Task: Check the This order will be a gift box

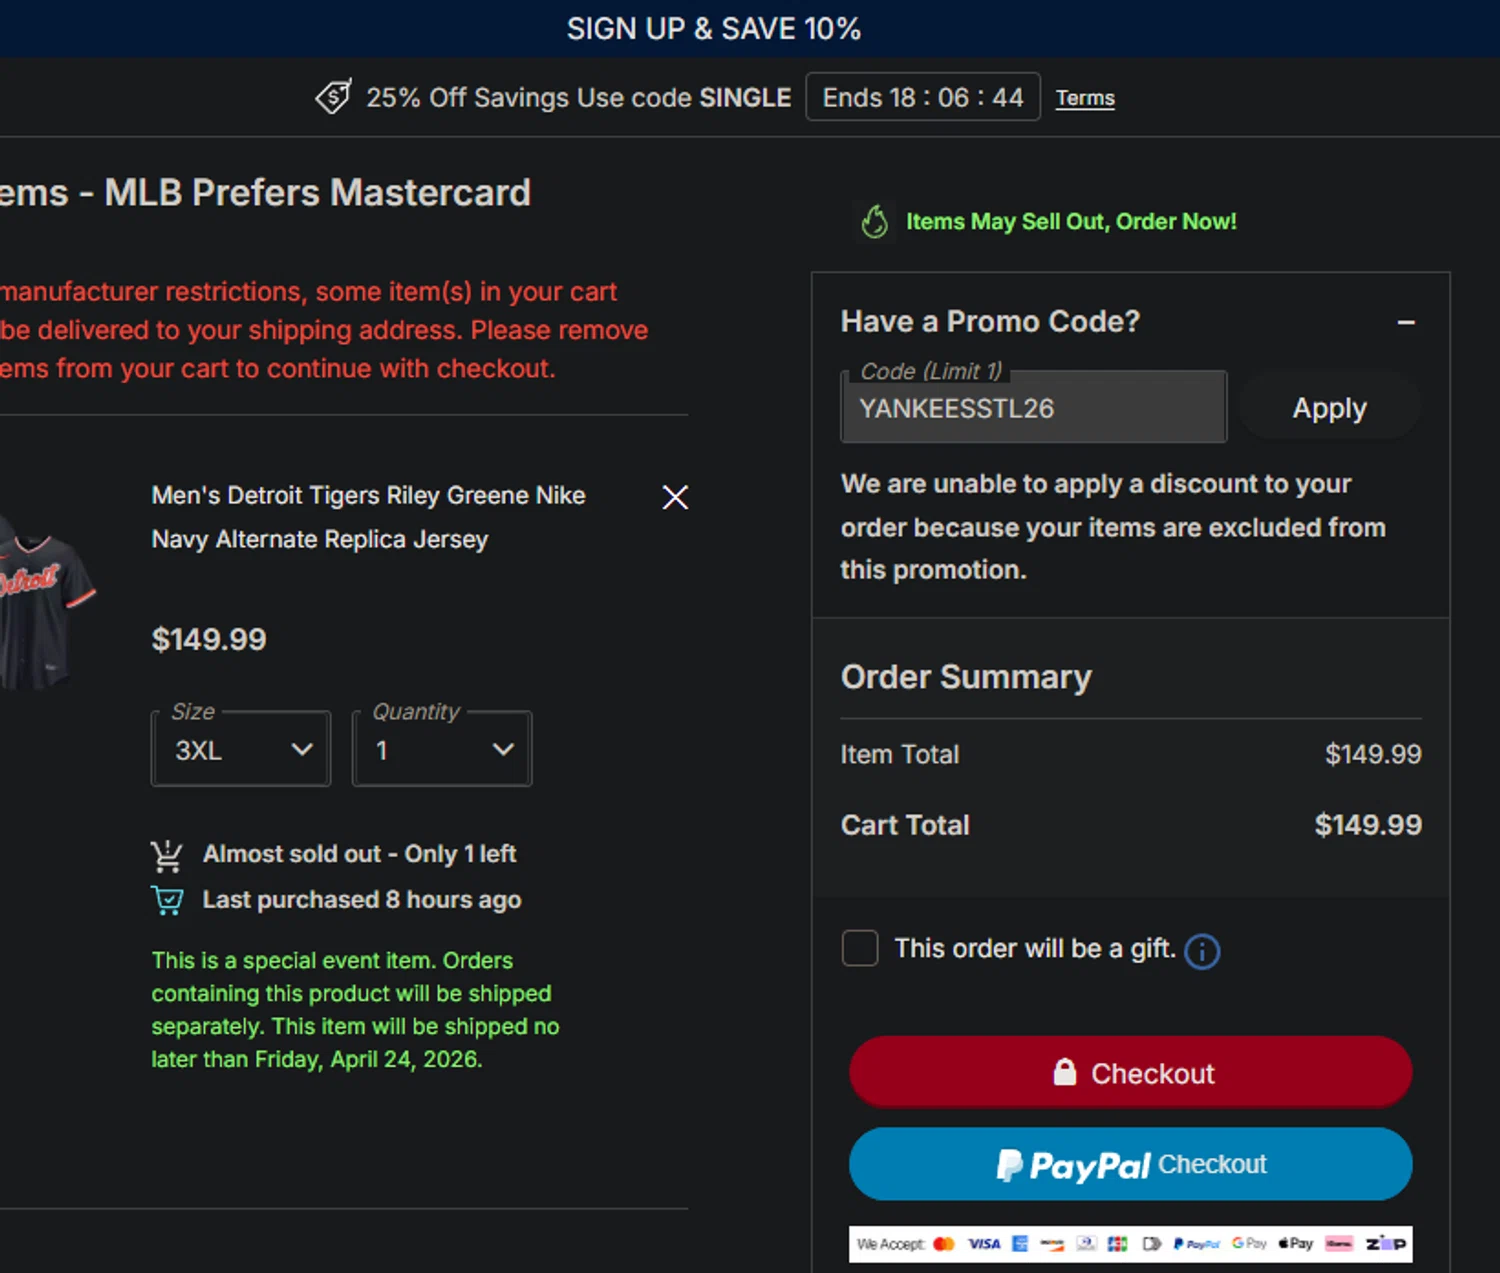Action: click(860, 948)
